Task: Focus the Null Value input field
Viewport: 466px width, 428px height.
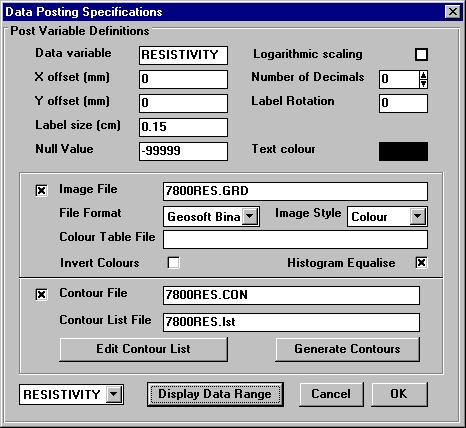Action: pyautogui.click(x=183, y=151)
